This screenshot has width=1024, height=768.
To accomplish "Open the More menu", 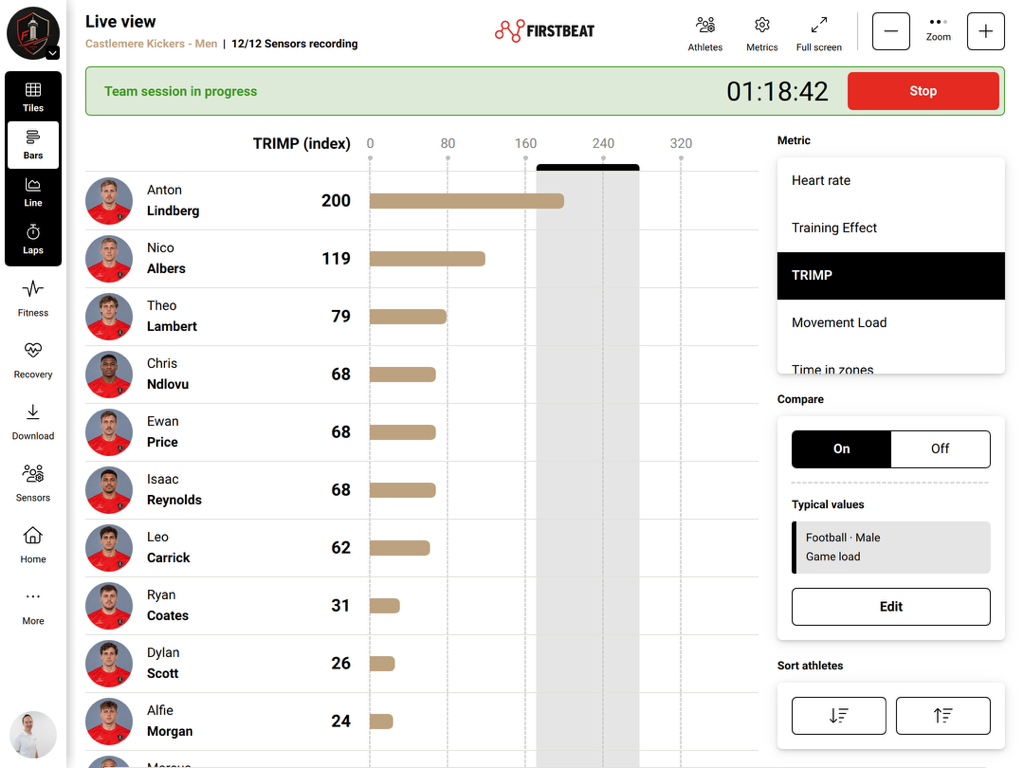I will coord(33,607).
